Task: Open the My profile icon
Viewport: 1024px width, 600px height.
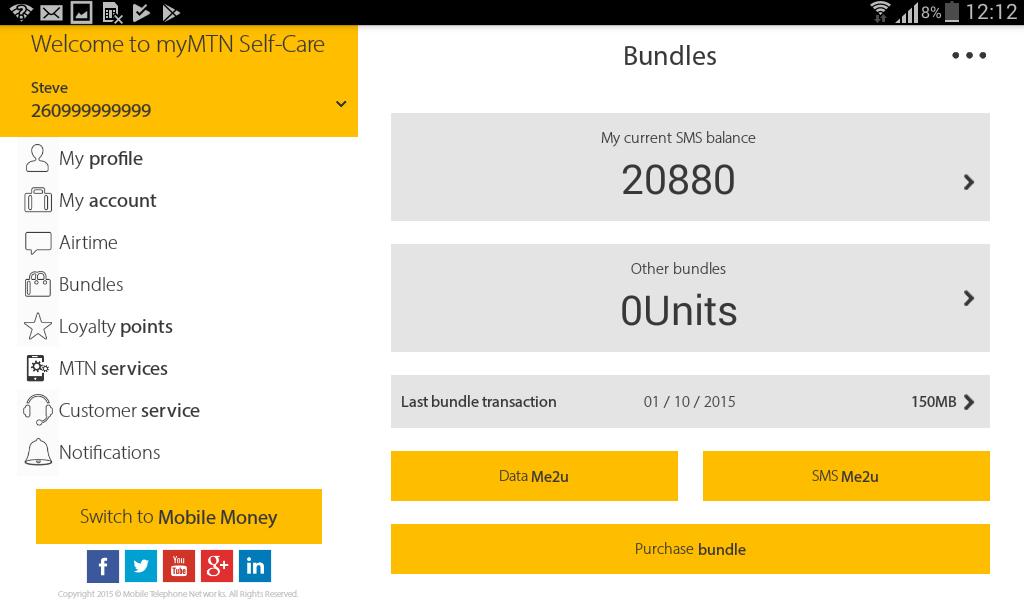Action: click(37, 157)
